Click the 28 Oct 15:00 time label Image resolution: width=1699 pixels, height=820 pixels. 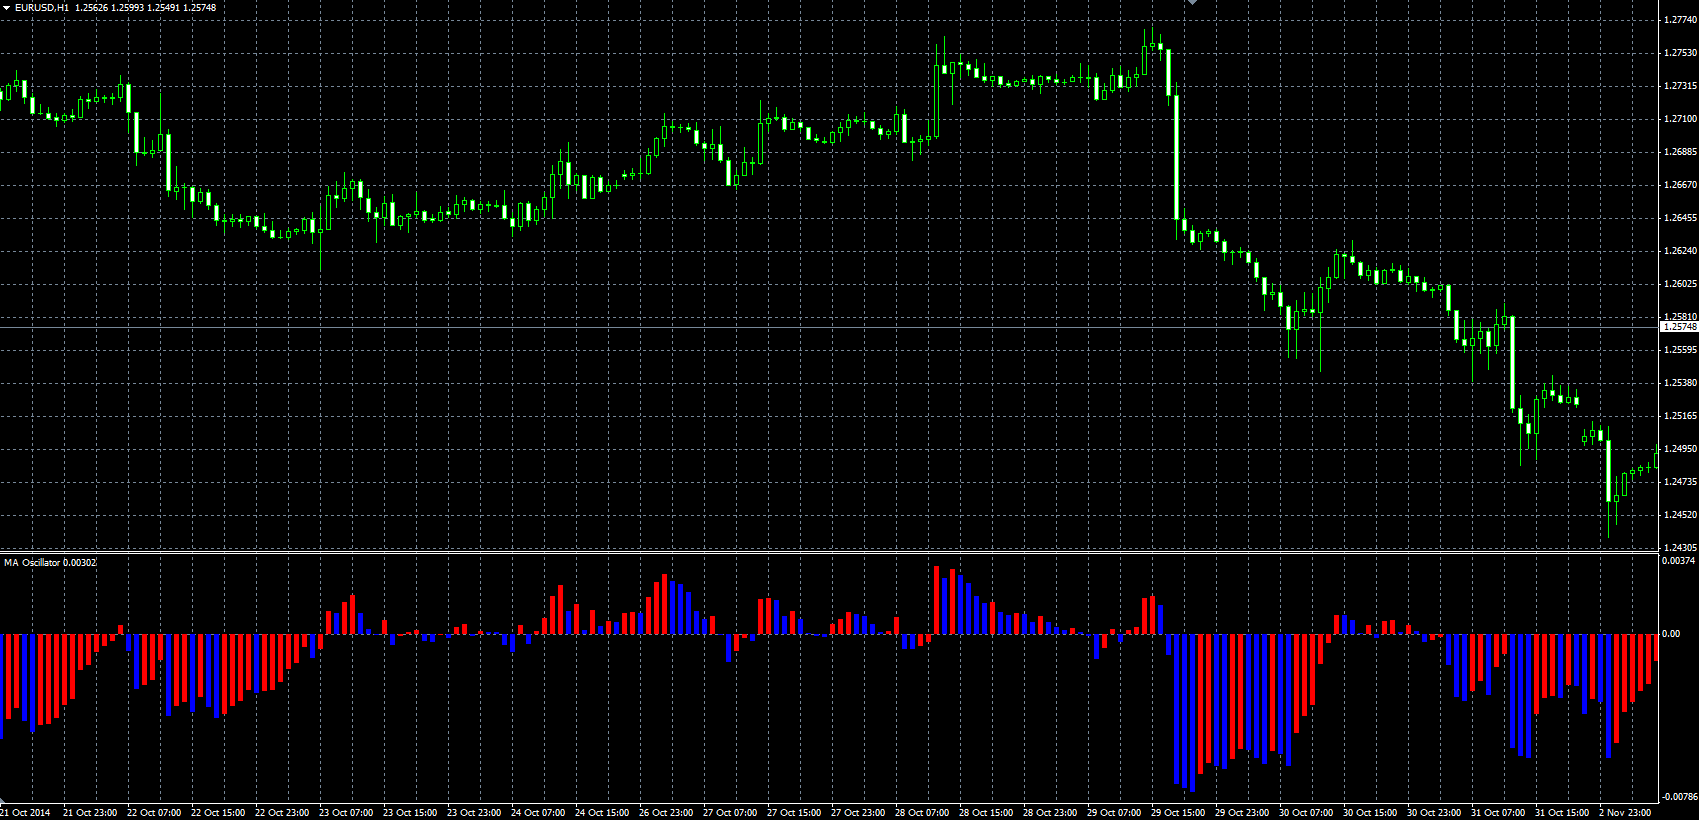click(x=986, y=813)
